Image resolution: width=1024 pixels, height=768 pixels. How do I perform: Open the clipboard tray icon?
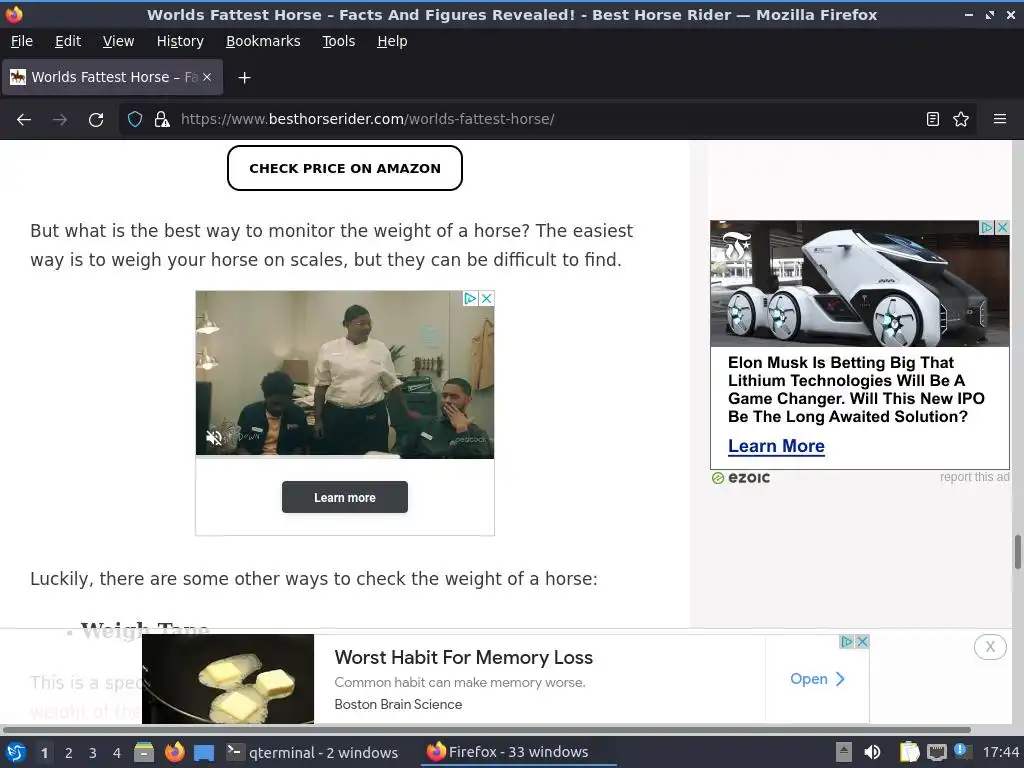[x=908, y=752]
